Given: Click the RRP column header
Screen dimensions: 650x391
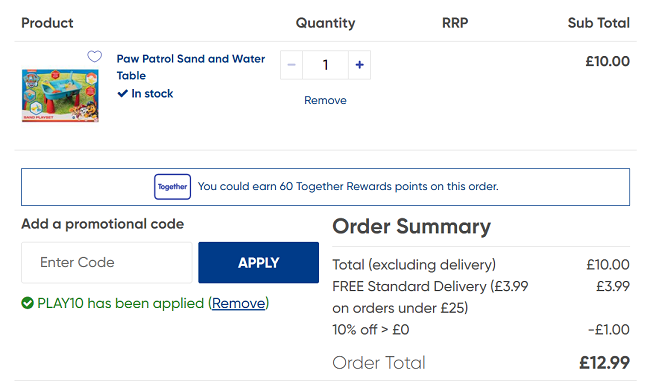Looking at the screenshot, I should point(455,23).
